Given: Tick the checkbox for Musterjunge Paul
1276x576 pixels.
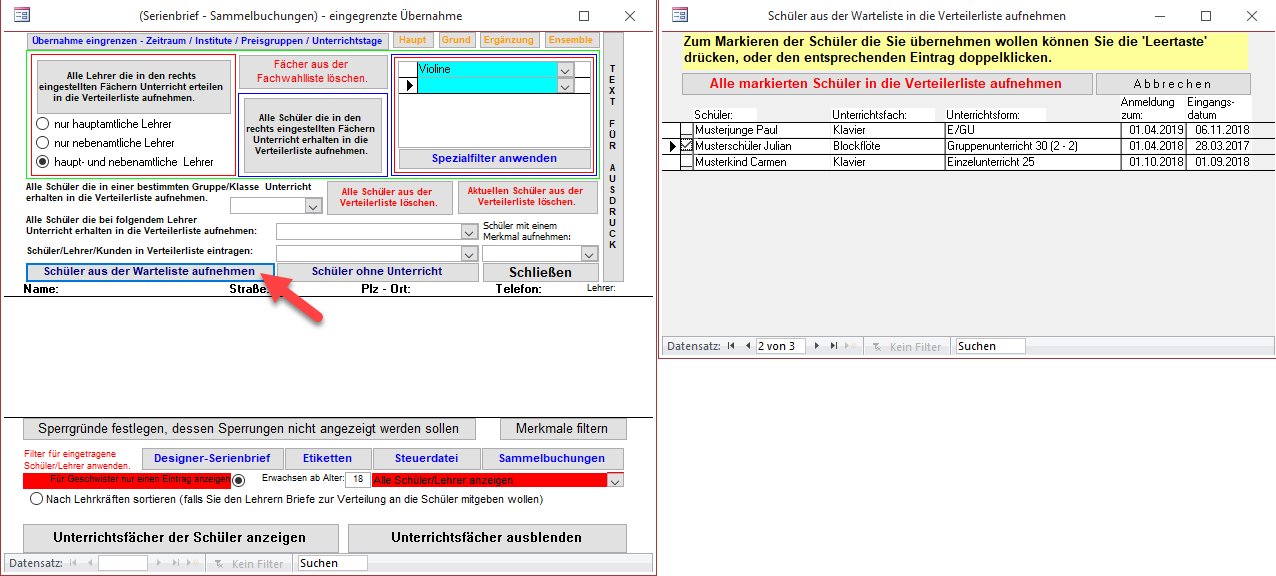Looking at the screenshot, I should click(686, 130).
